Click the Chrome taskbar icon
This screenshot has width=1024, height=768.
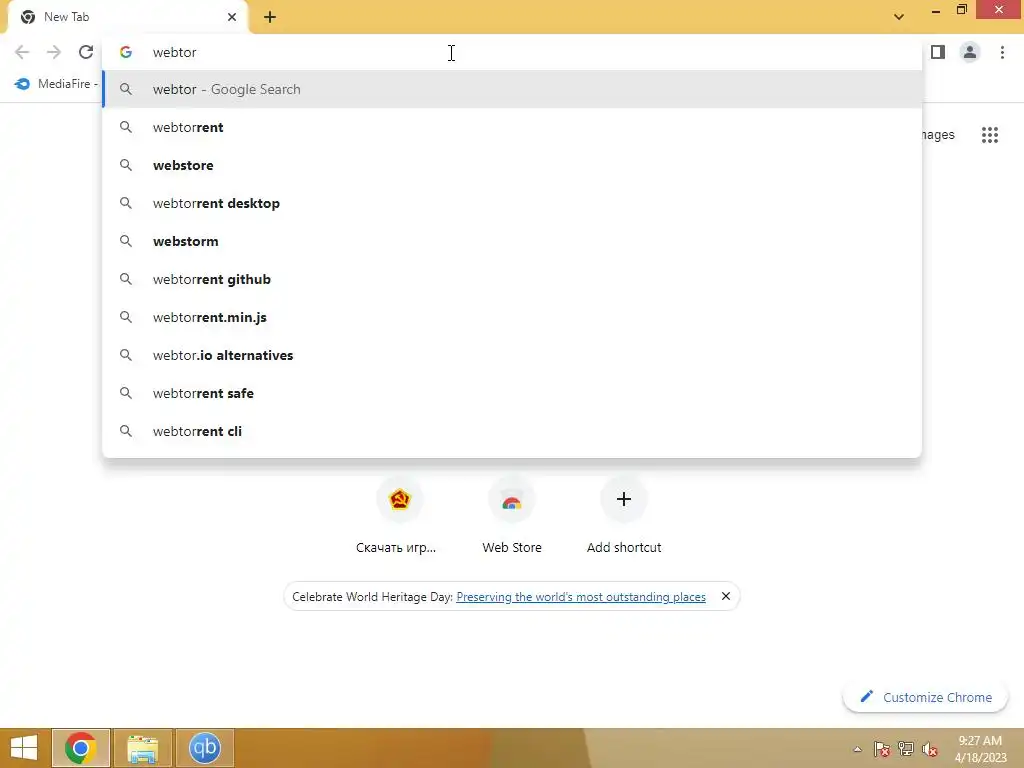[80, 748]
